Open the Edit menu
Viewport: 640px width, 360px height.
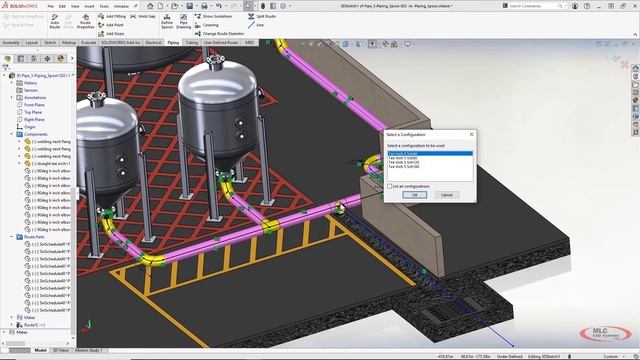pyautogui.click(x=62, y=6)
